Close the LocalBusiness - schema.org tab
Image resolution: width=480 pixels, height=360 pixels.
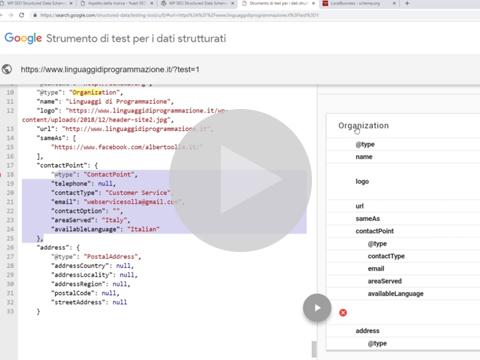pos(394,3)
